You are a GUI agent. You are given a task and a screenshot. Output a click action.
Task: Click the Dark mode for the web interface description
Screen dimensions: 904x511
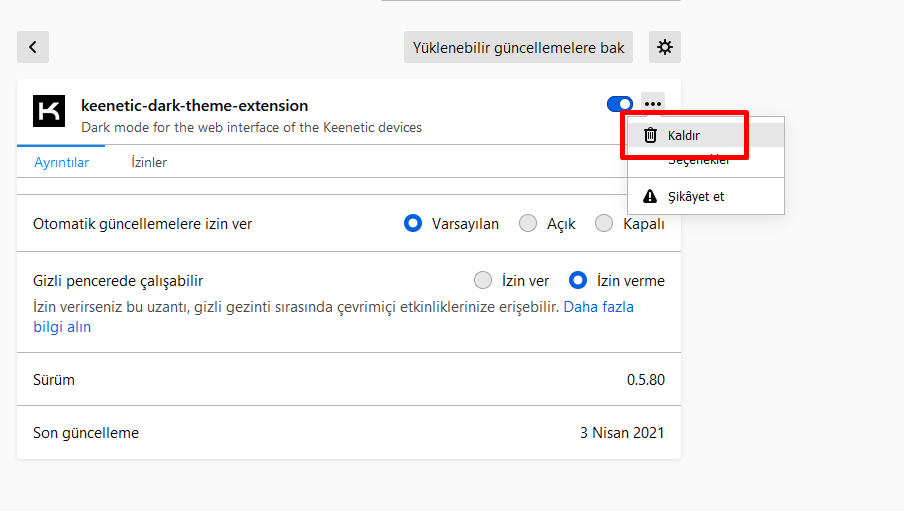point(251,127)
